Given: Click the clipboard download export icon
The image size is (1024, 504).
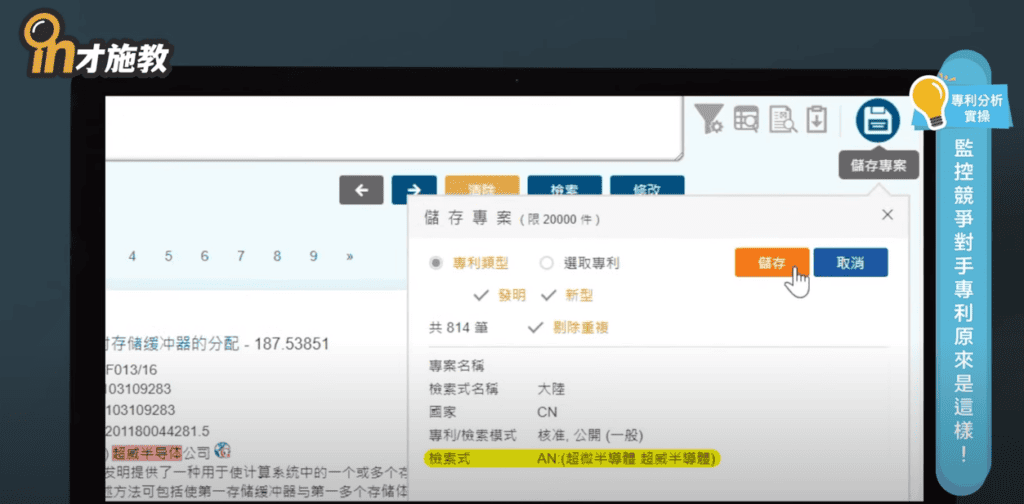Looking at the screenshot, I should click(817, 119).
